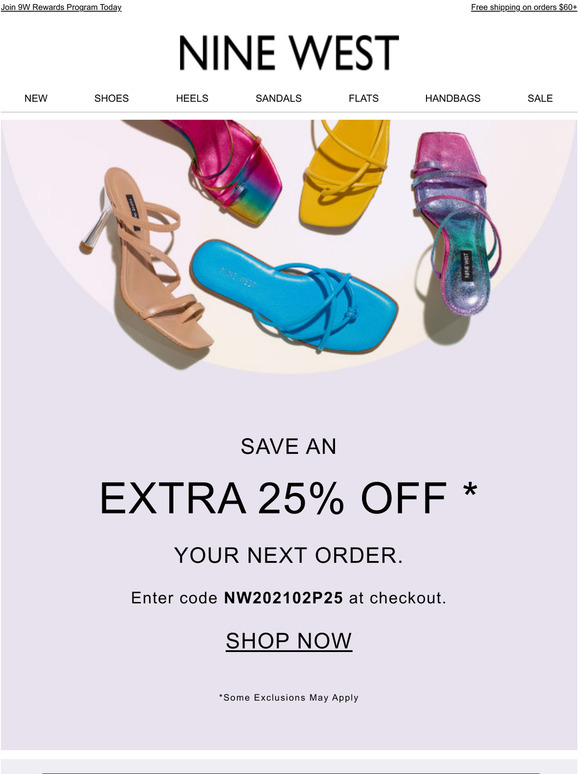
Task: Open the SALE section
Action: coord(540,98)
